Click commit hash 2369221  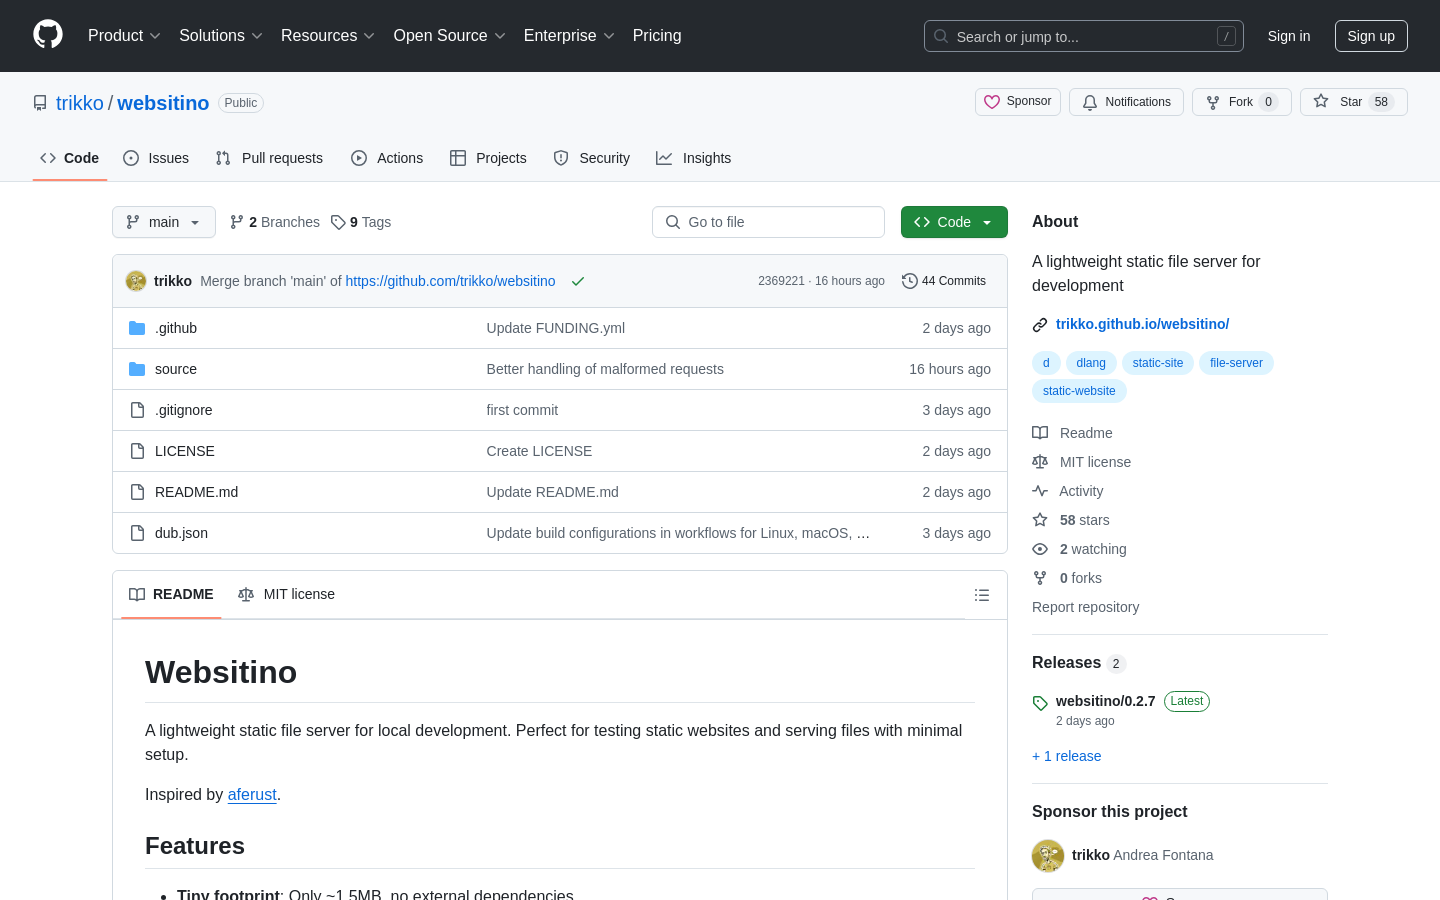(781, 281)
